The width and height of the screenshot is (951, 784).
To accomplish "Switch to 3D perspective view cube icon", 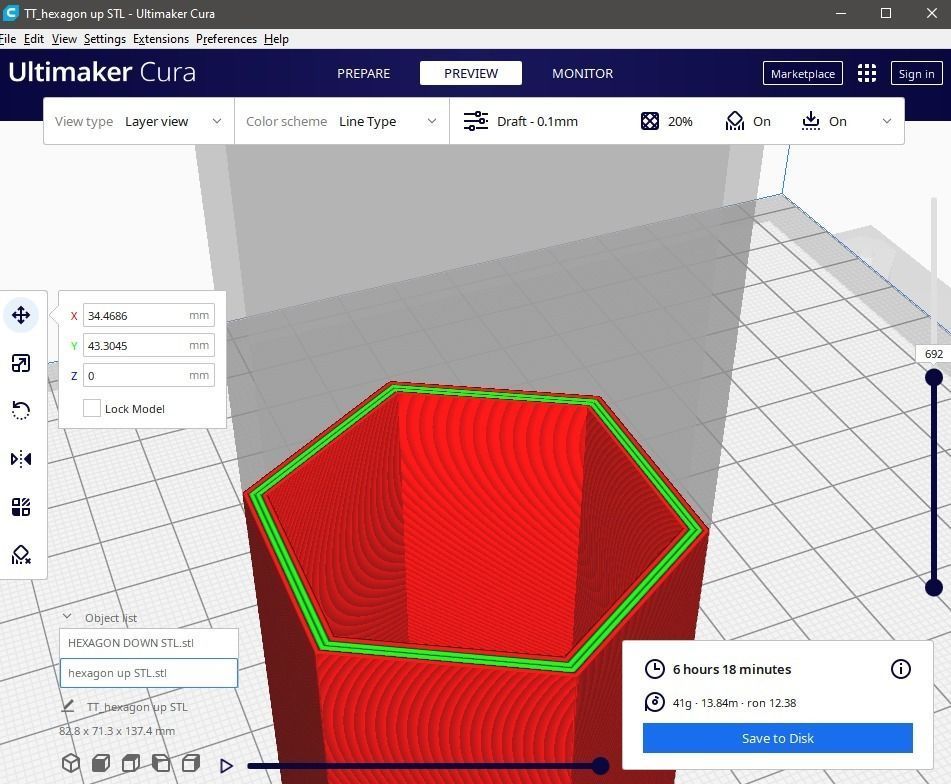I will click(x=71, y=763).
